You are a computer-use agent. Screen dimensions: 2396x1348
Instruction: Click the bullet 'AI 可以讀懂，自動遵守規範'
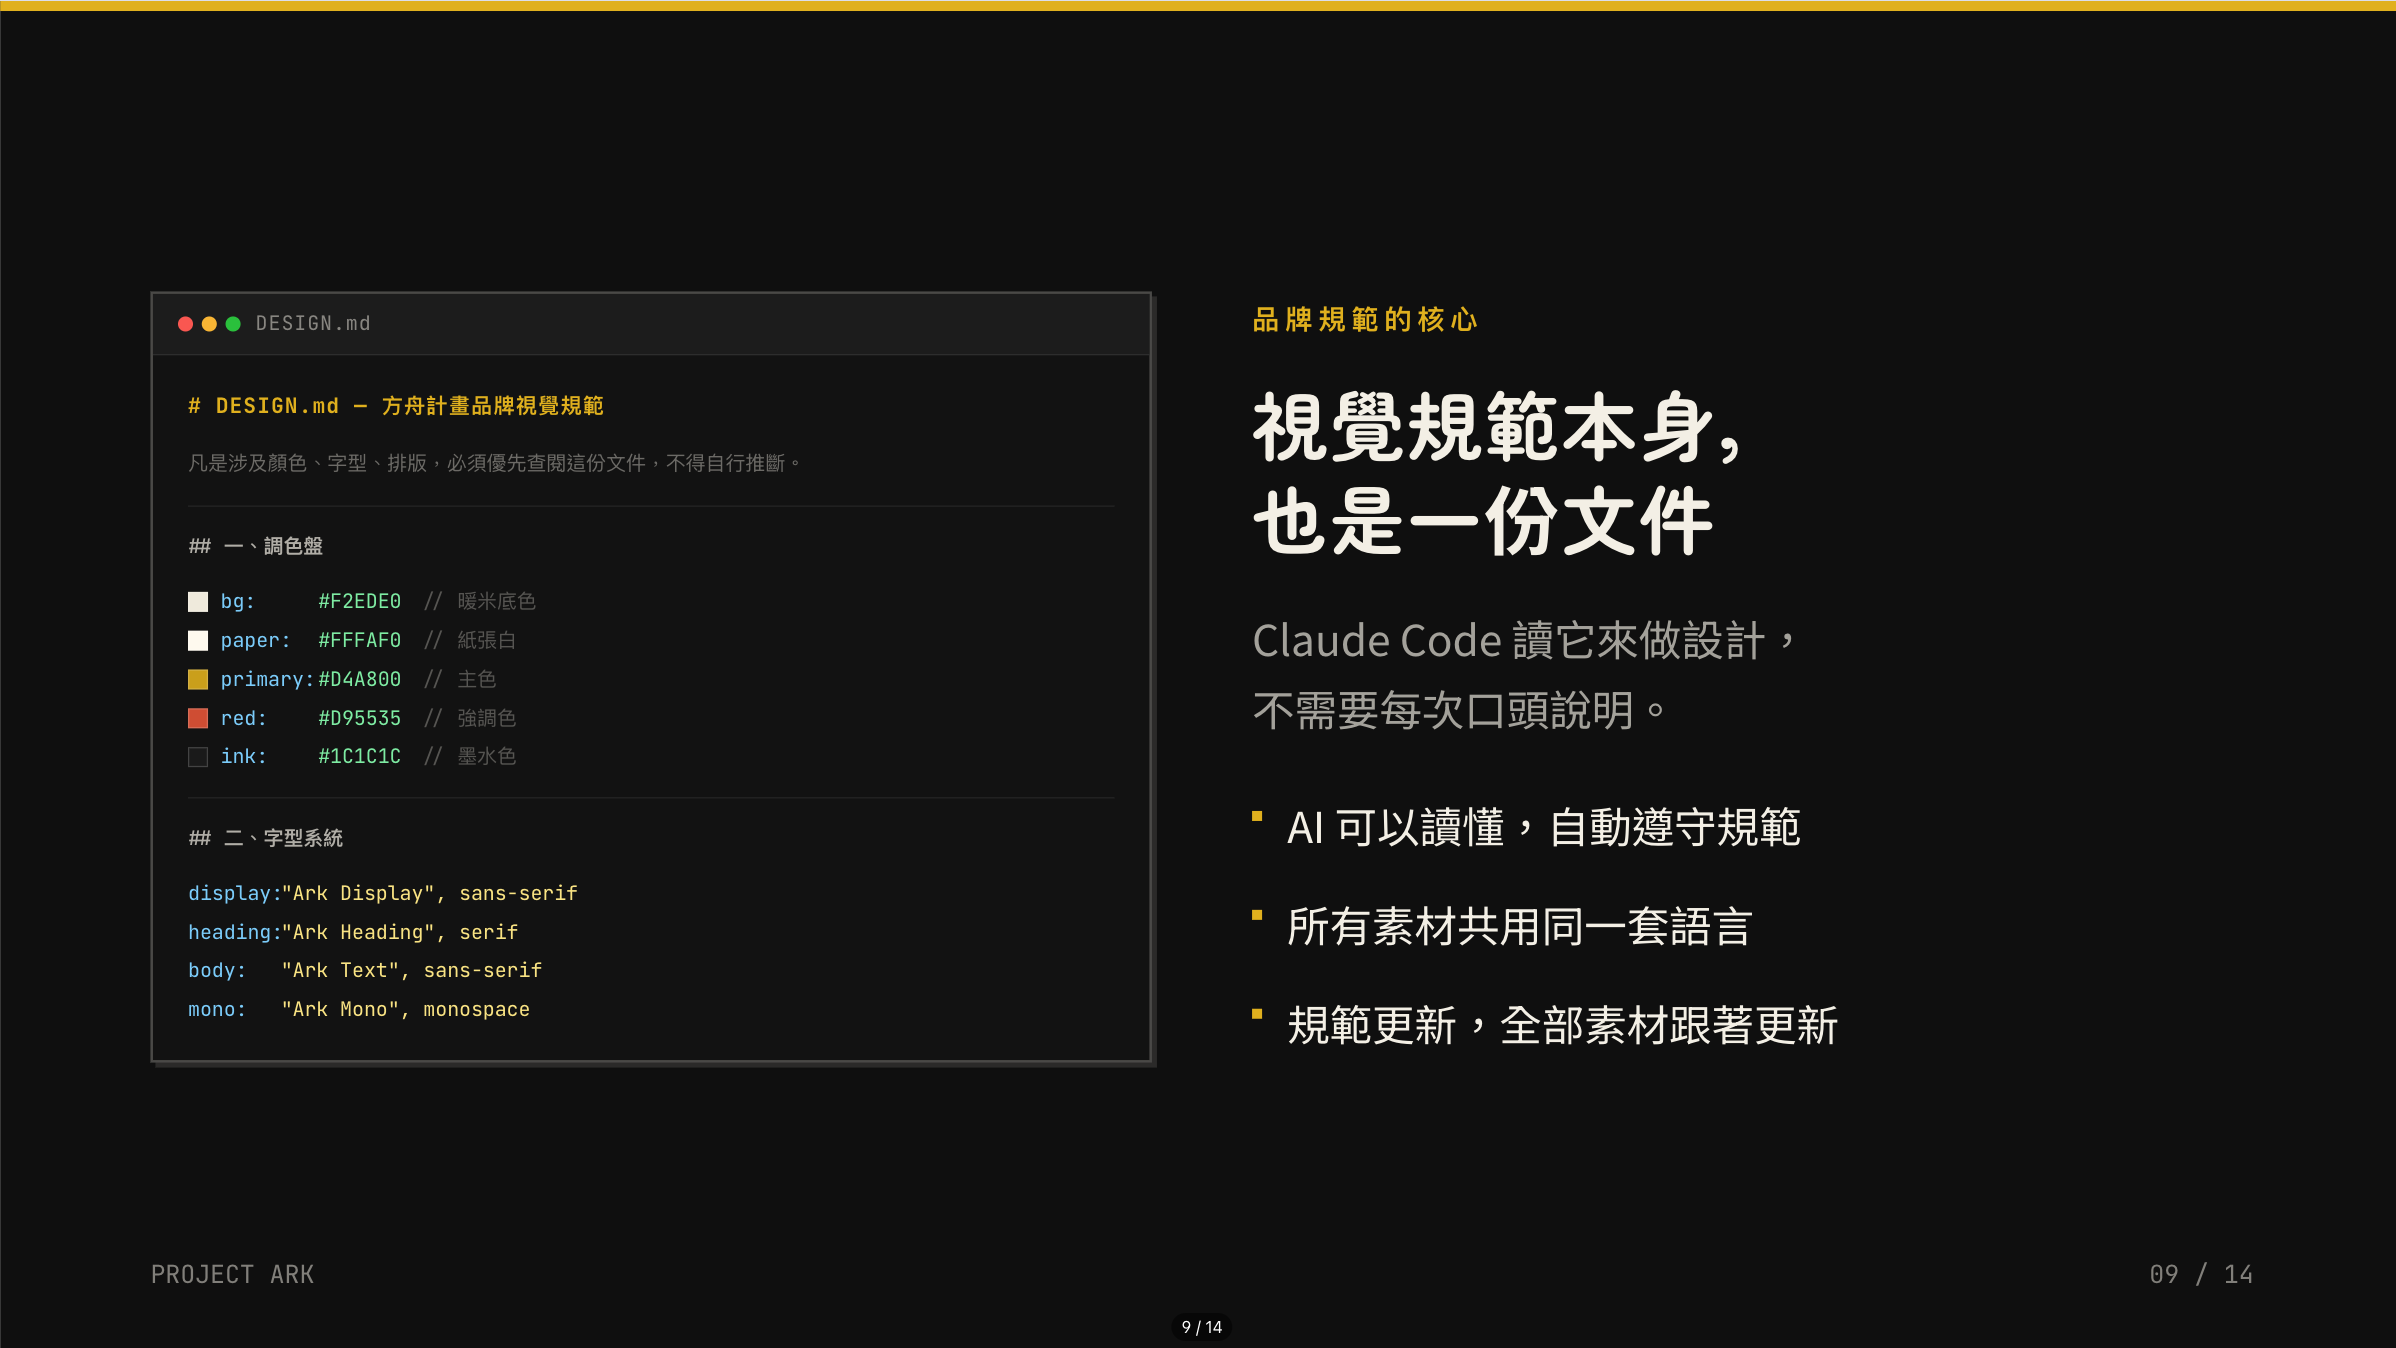[x=1544, y=828]
